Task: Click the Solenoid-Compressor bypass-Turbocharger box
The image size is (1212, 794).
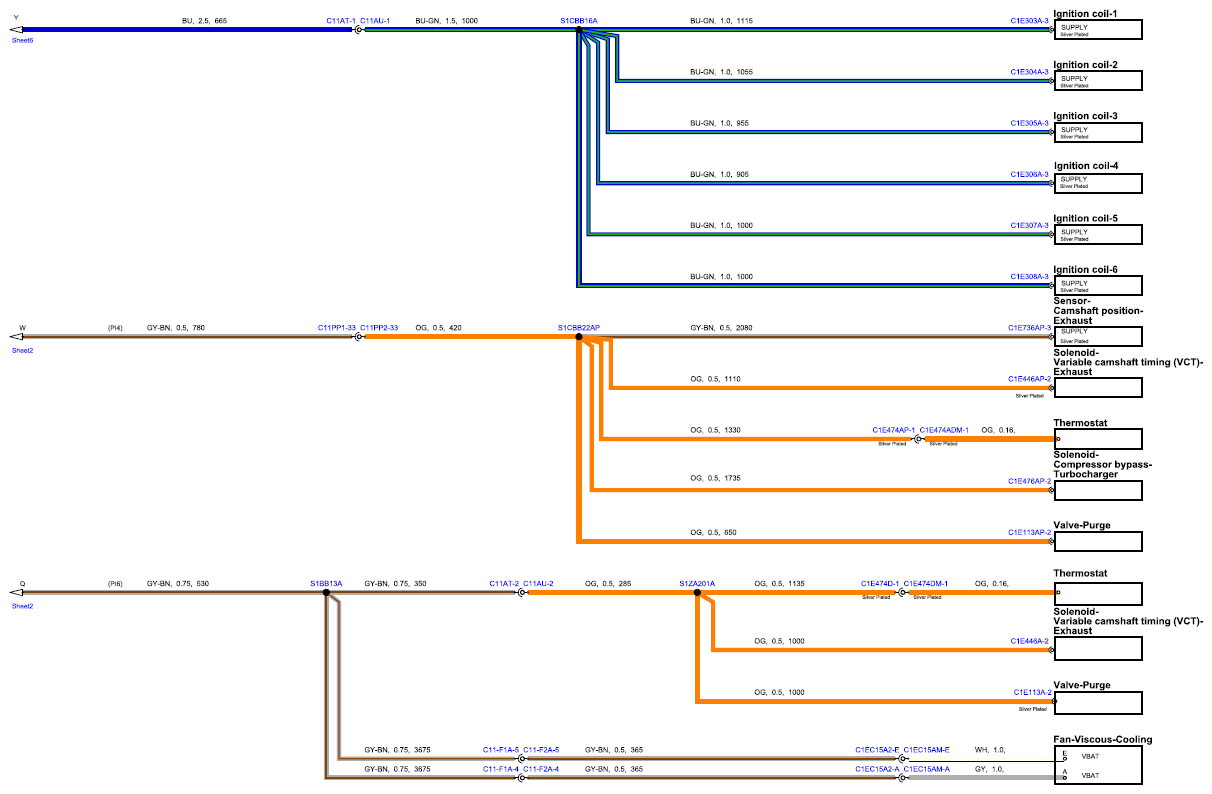Action: tap(1098, 489)
